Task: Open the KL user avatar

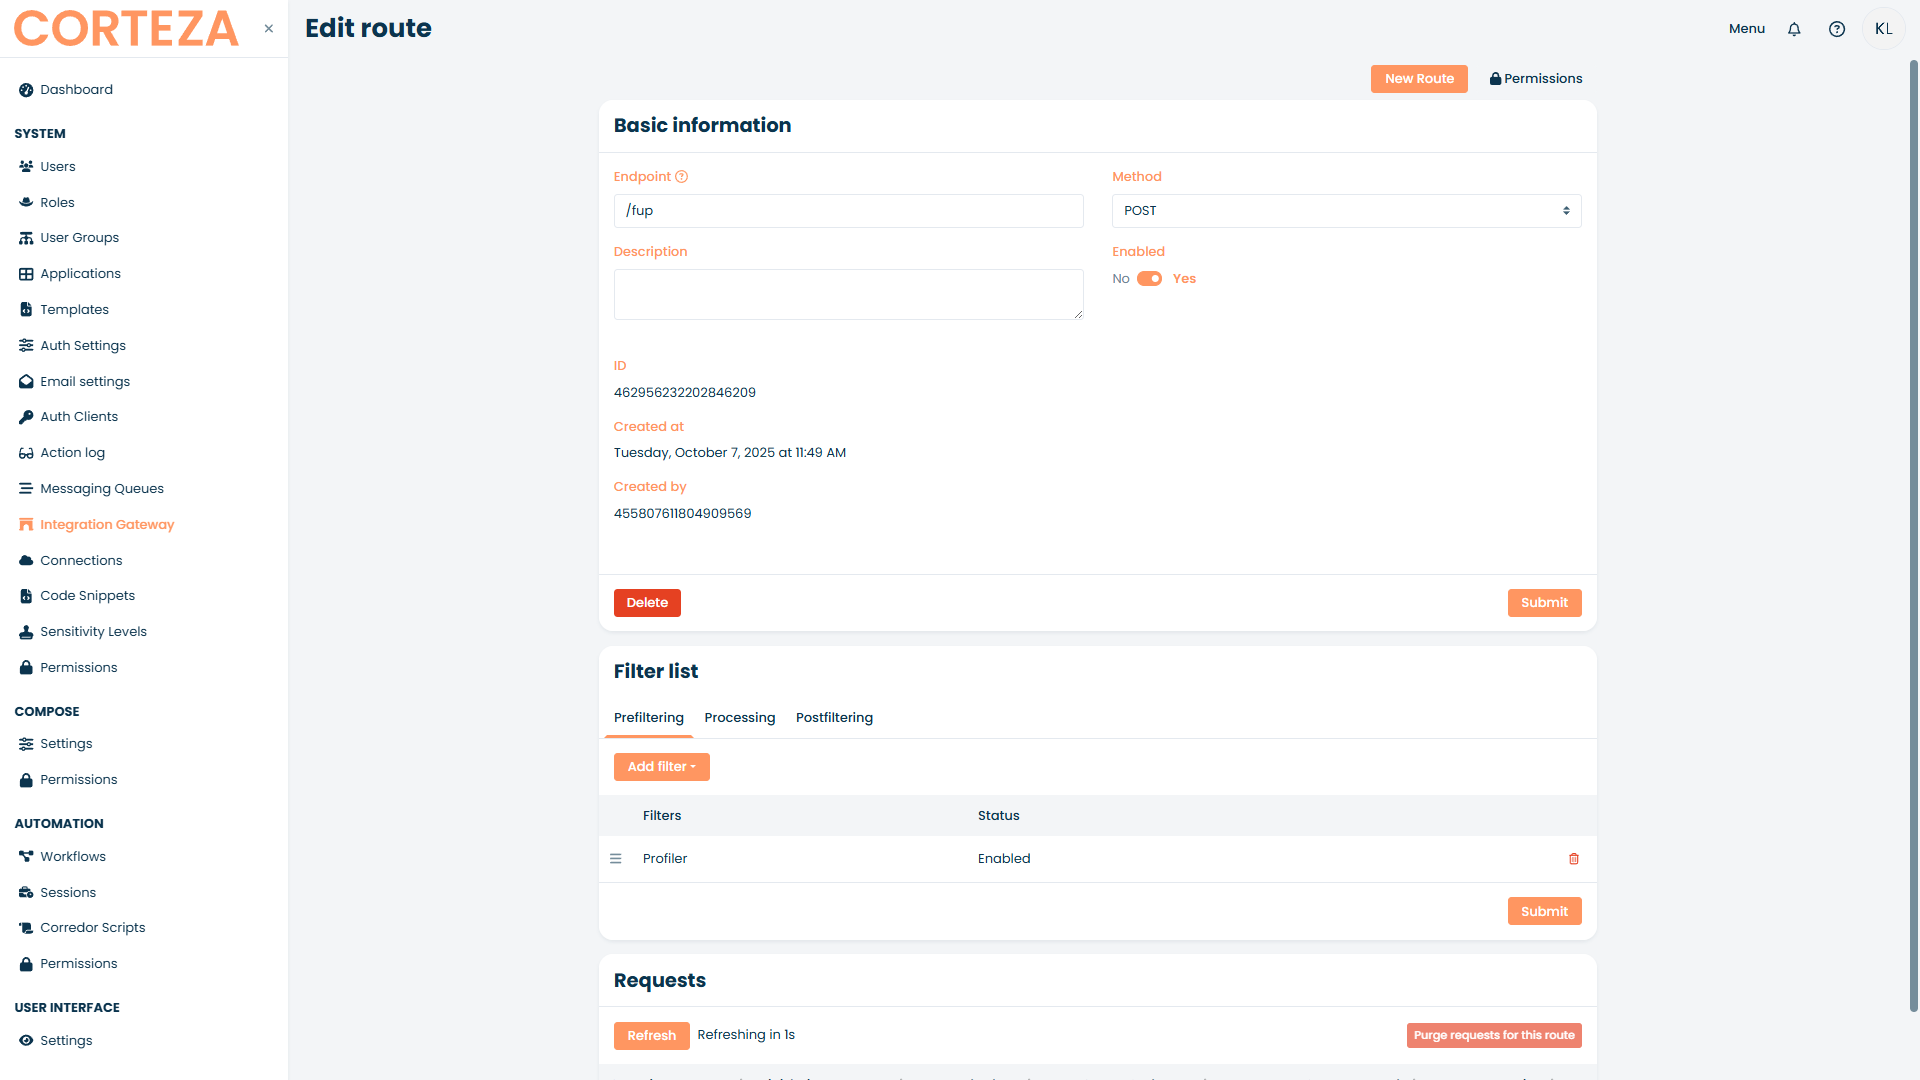Action: click(x=1884, y=29)
